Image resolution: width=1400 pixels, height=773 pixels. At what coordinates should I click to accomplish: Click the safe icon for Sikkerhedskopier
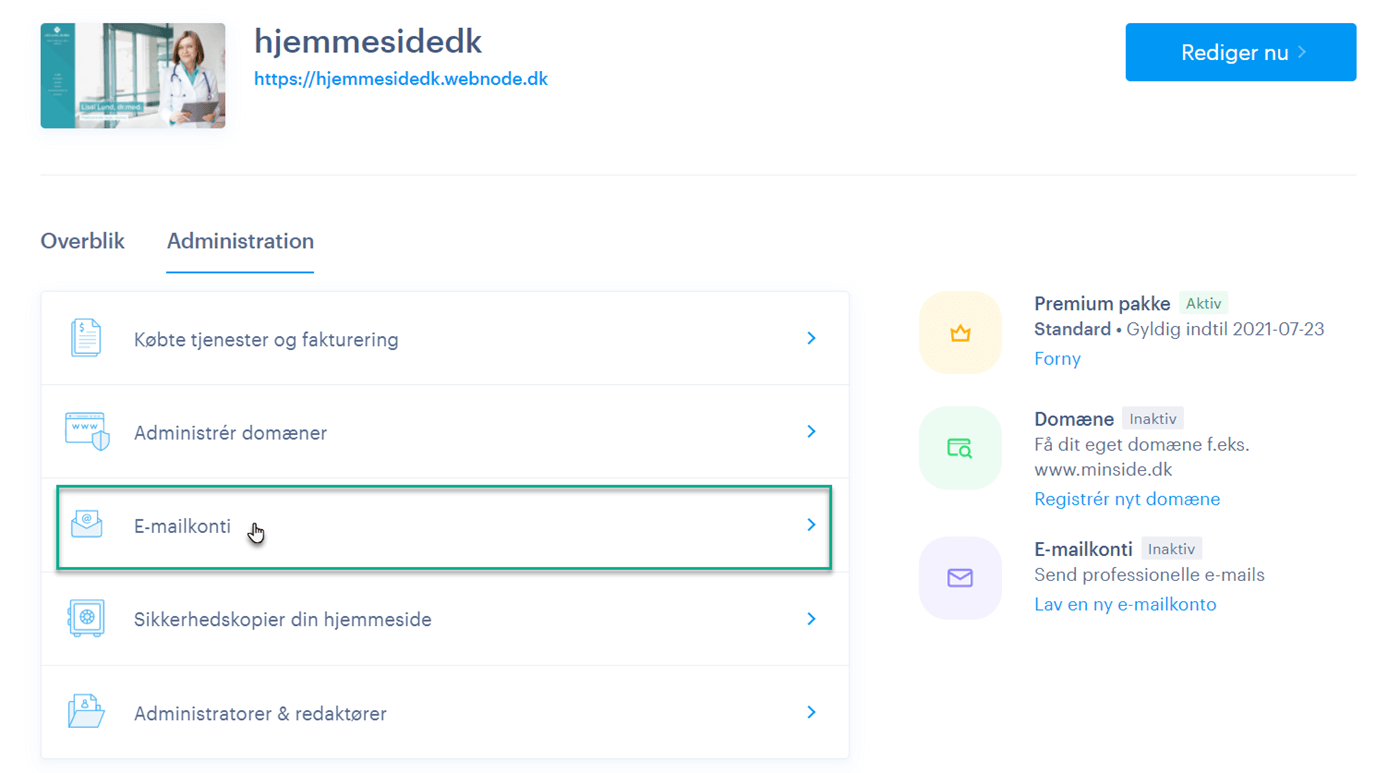tap(87, 618)
